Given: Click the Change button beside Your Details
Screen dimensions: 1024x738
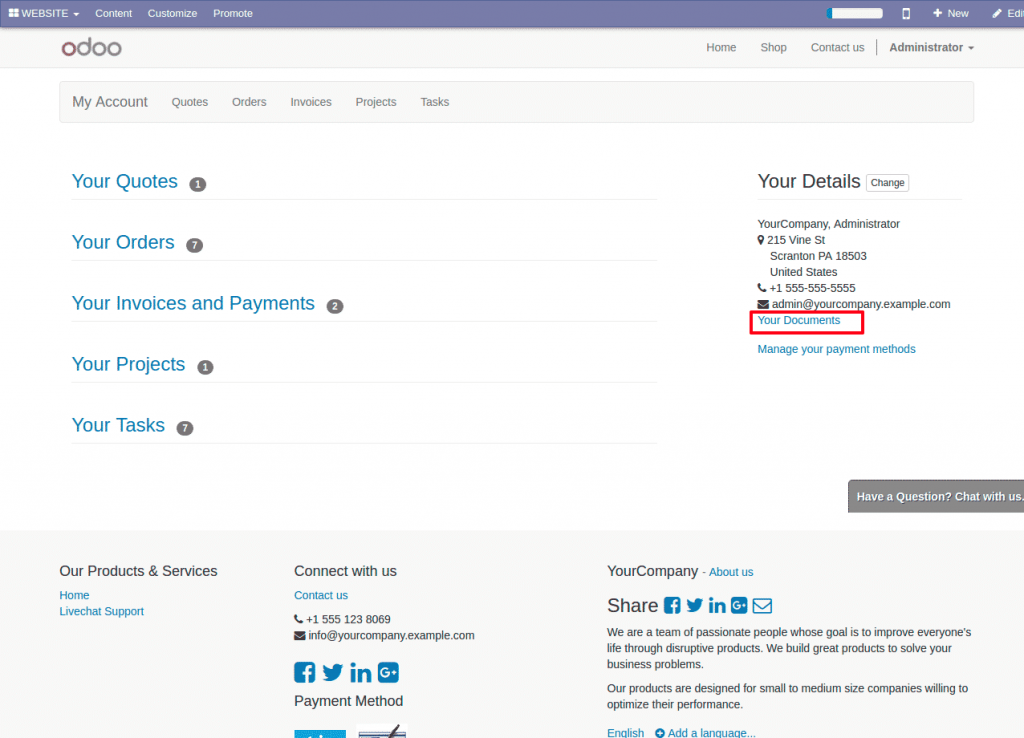Looking at the screenshot, I should pos(887,183).
